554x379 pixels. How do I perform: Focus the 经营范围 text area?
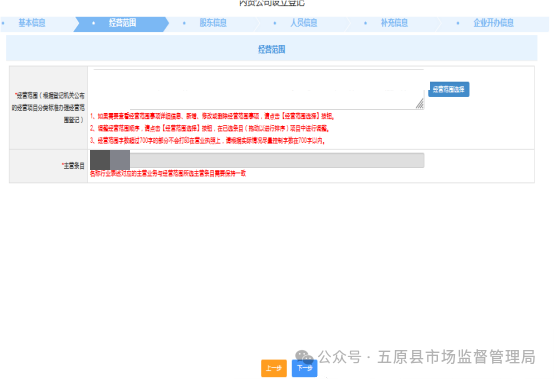pos(259,89)
